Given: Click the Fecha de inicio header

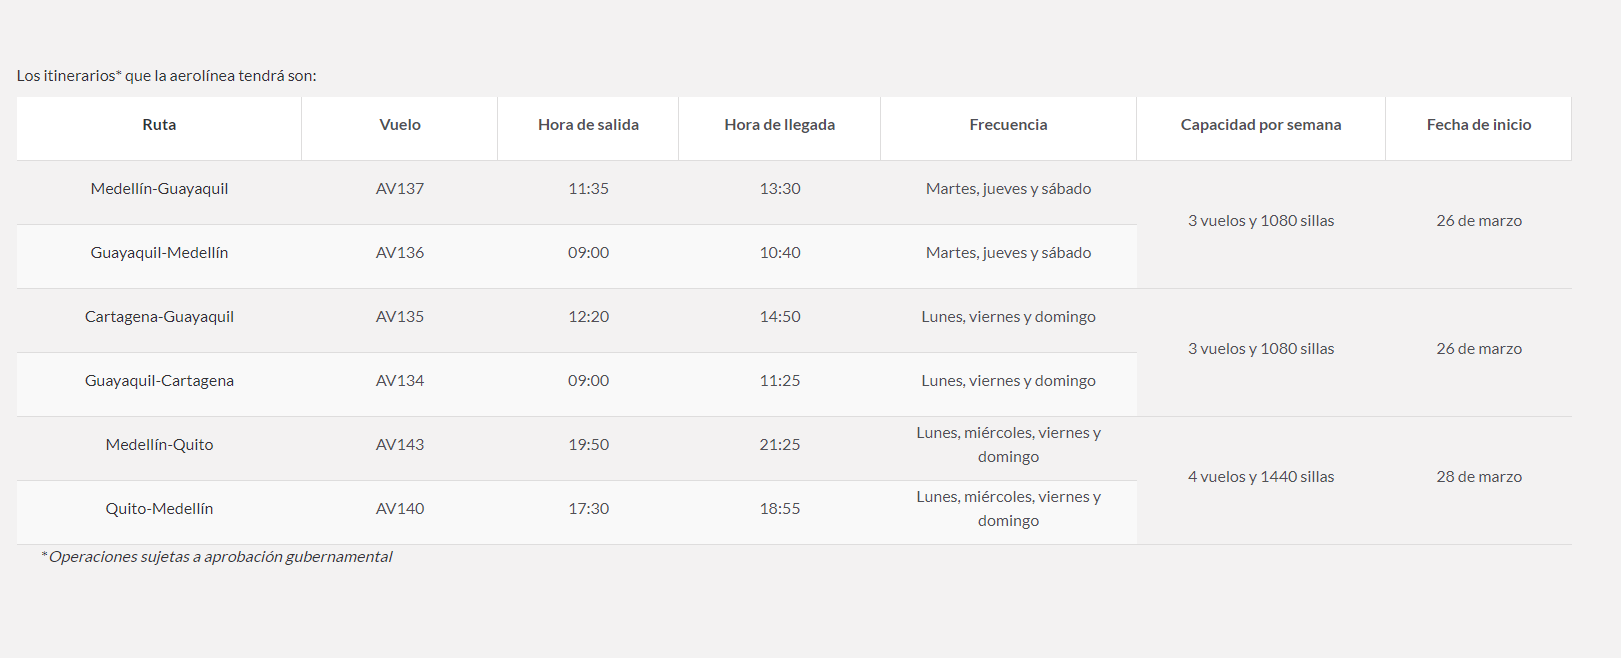Looking at the screenshot, I should coord(1478,125).
